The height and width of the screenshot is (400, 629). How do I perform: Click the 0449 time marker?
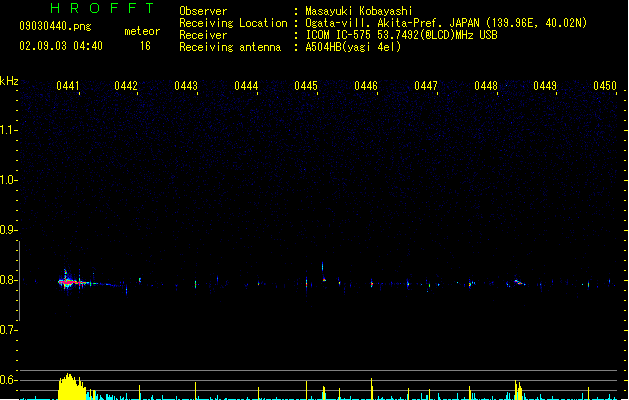point(545,86)
